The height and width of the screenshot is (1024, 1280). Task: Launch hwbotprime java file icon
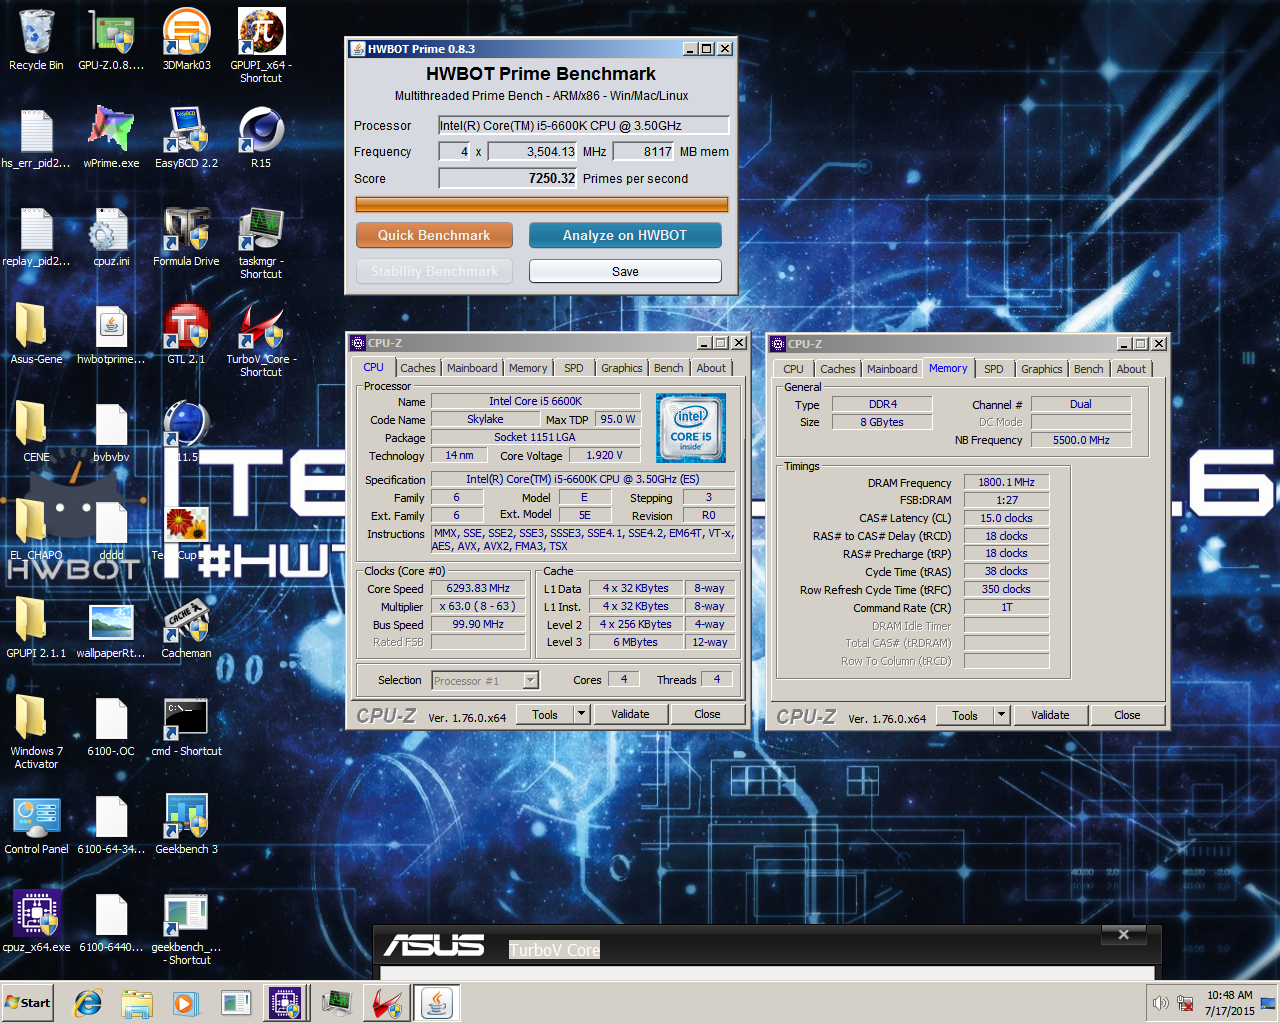[x=111, y=334]
